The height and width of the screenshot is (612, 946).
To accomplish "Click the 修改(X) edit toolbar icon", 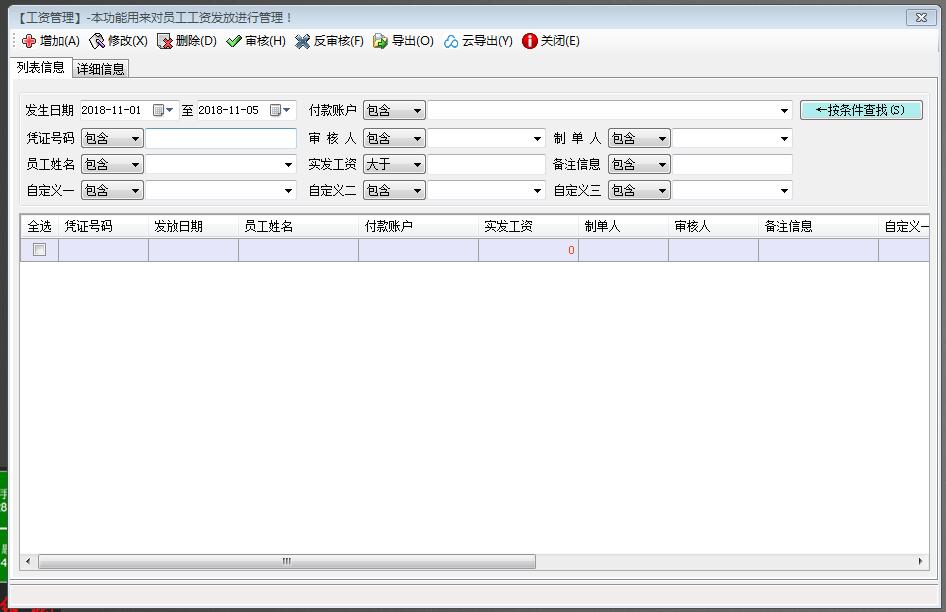I will pyautogui.click(x=97, y=41).
